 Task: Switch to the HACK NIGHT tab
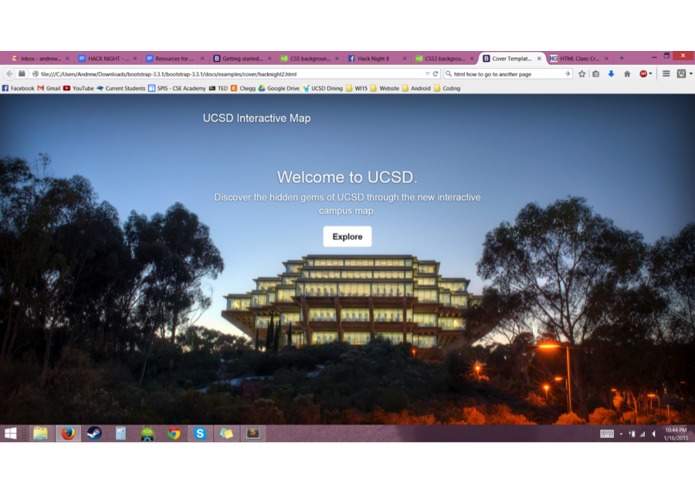(108, 58)
